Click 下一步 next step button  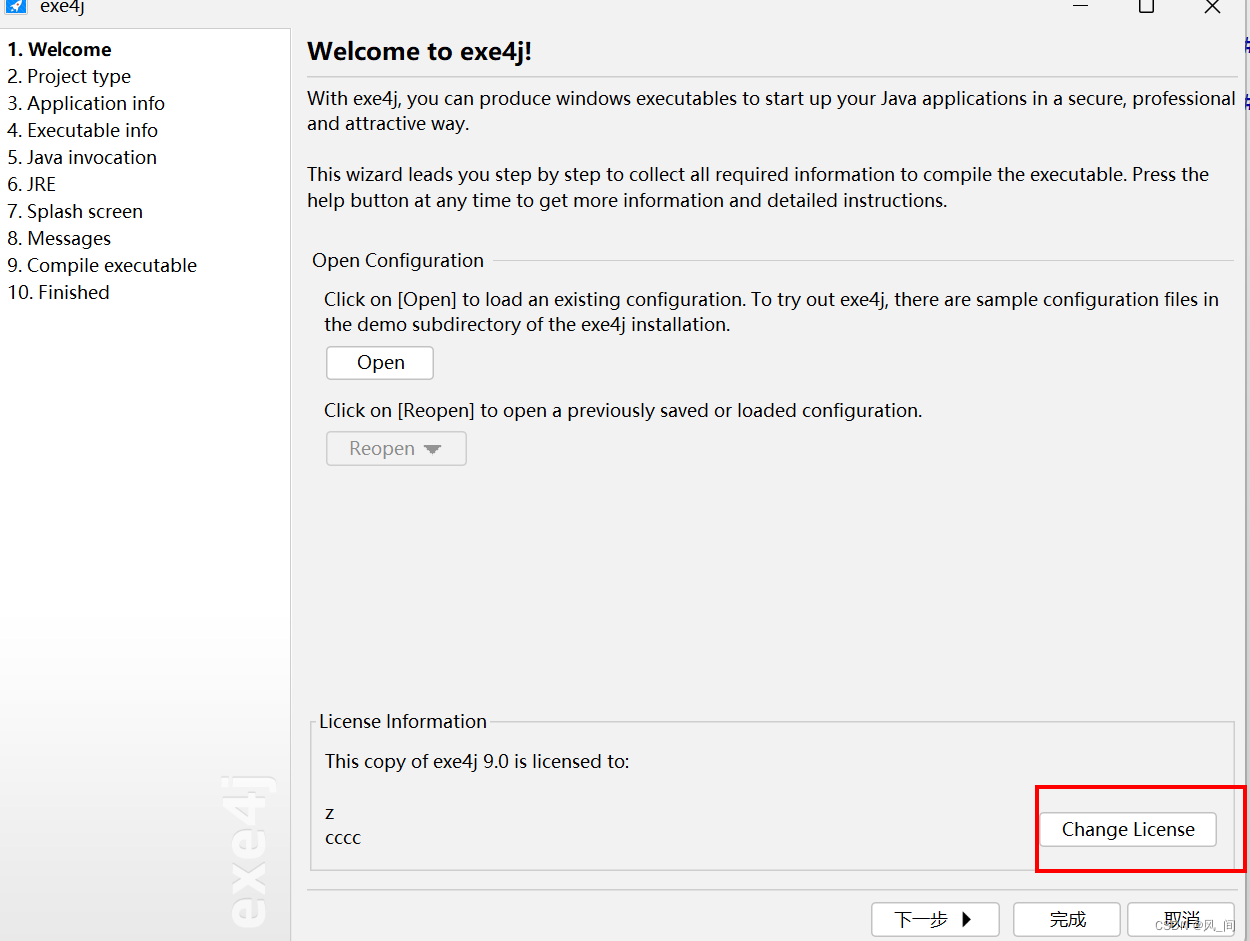click(x=935, y=919)
